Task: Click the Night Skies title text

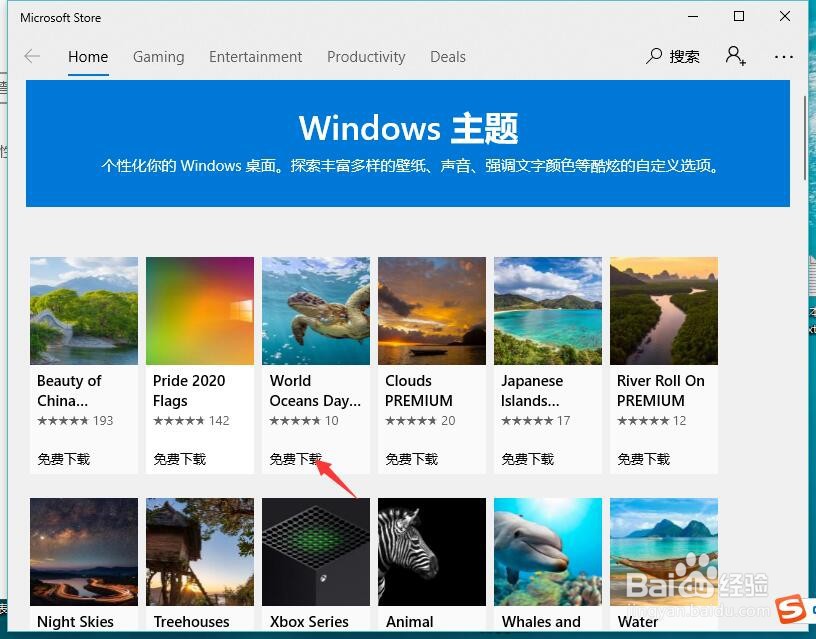Action: (x=75, y=622)
